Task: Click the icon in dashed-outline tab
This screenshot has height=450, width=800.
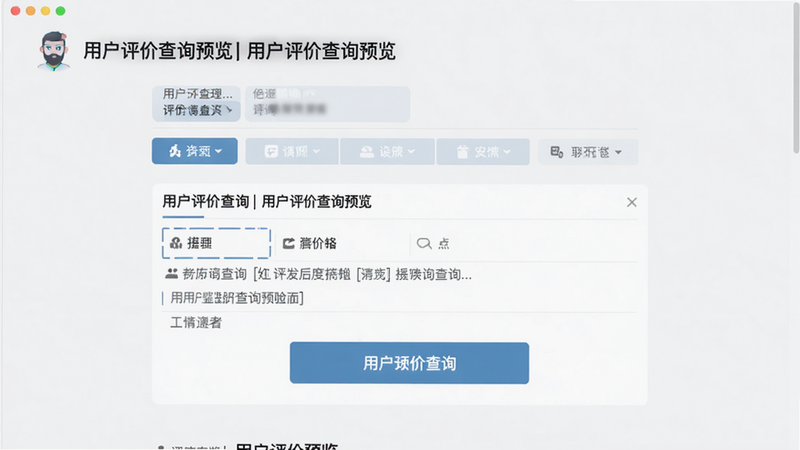Action: pyautogui.click(x=176, y=243)
